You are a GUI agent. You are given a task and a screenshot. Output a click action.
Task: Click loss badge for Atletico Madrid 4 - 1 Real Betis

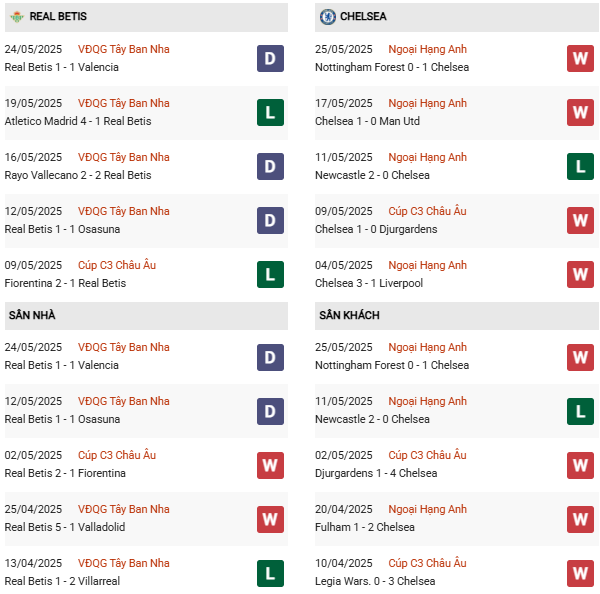tap(270, 113)
